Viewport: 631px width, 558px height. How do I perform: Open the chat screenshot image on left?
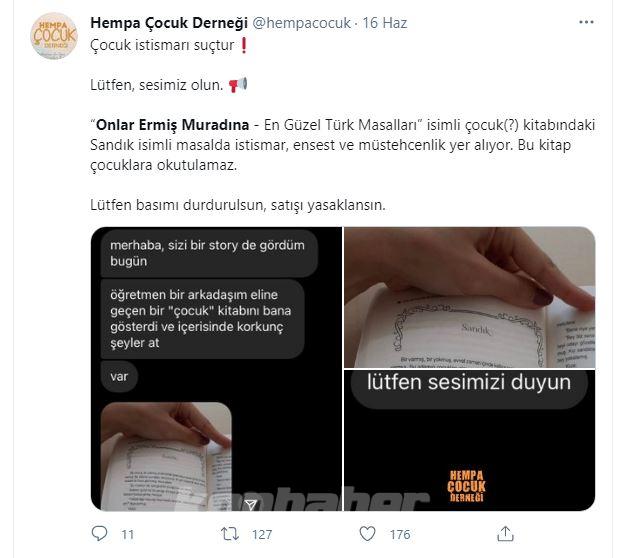click(217, 369)
